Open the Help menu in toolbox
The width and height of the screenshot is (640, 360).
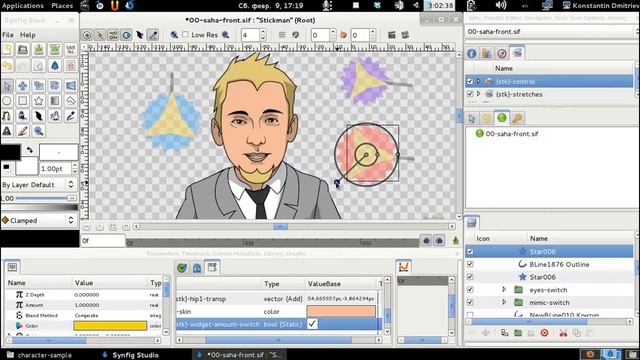(28, 35)
